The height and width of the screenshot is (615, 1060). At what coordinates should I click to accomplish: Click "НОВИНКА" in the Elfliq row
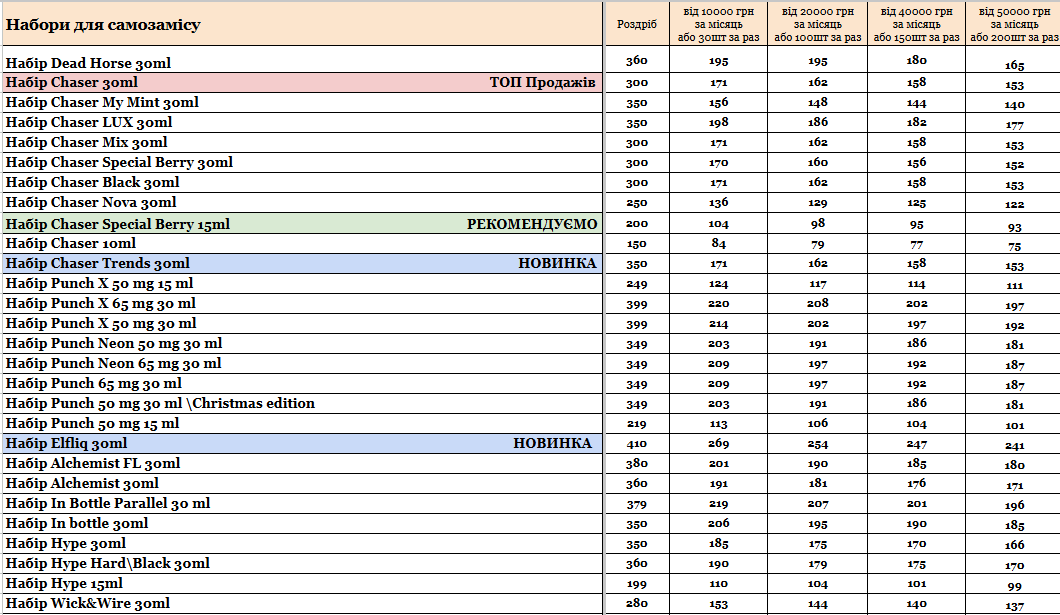point(552,444)
